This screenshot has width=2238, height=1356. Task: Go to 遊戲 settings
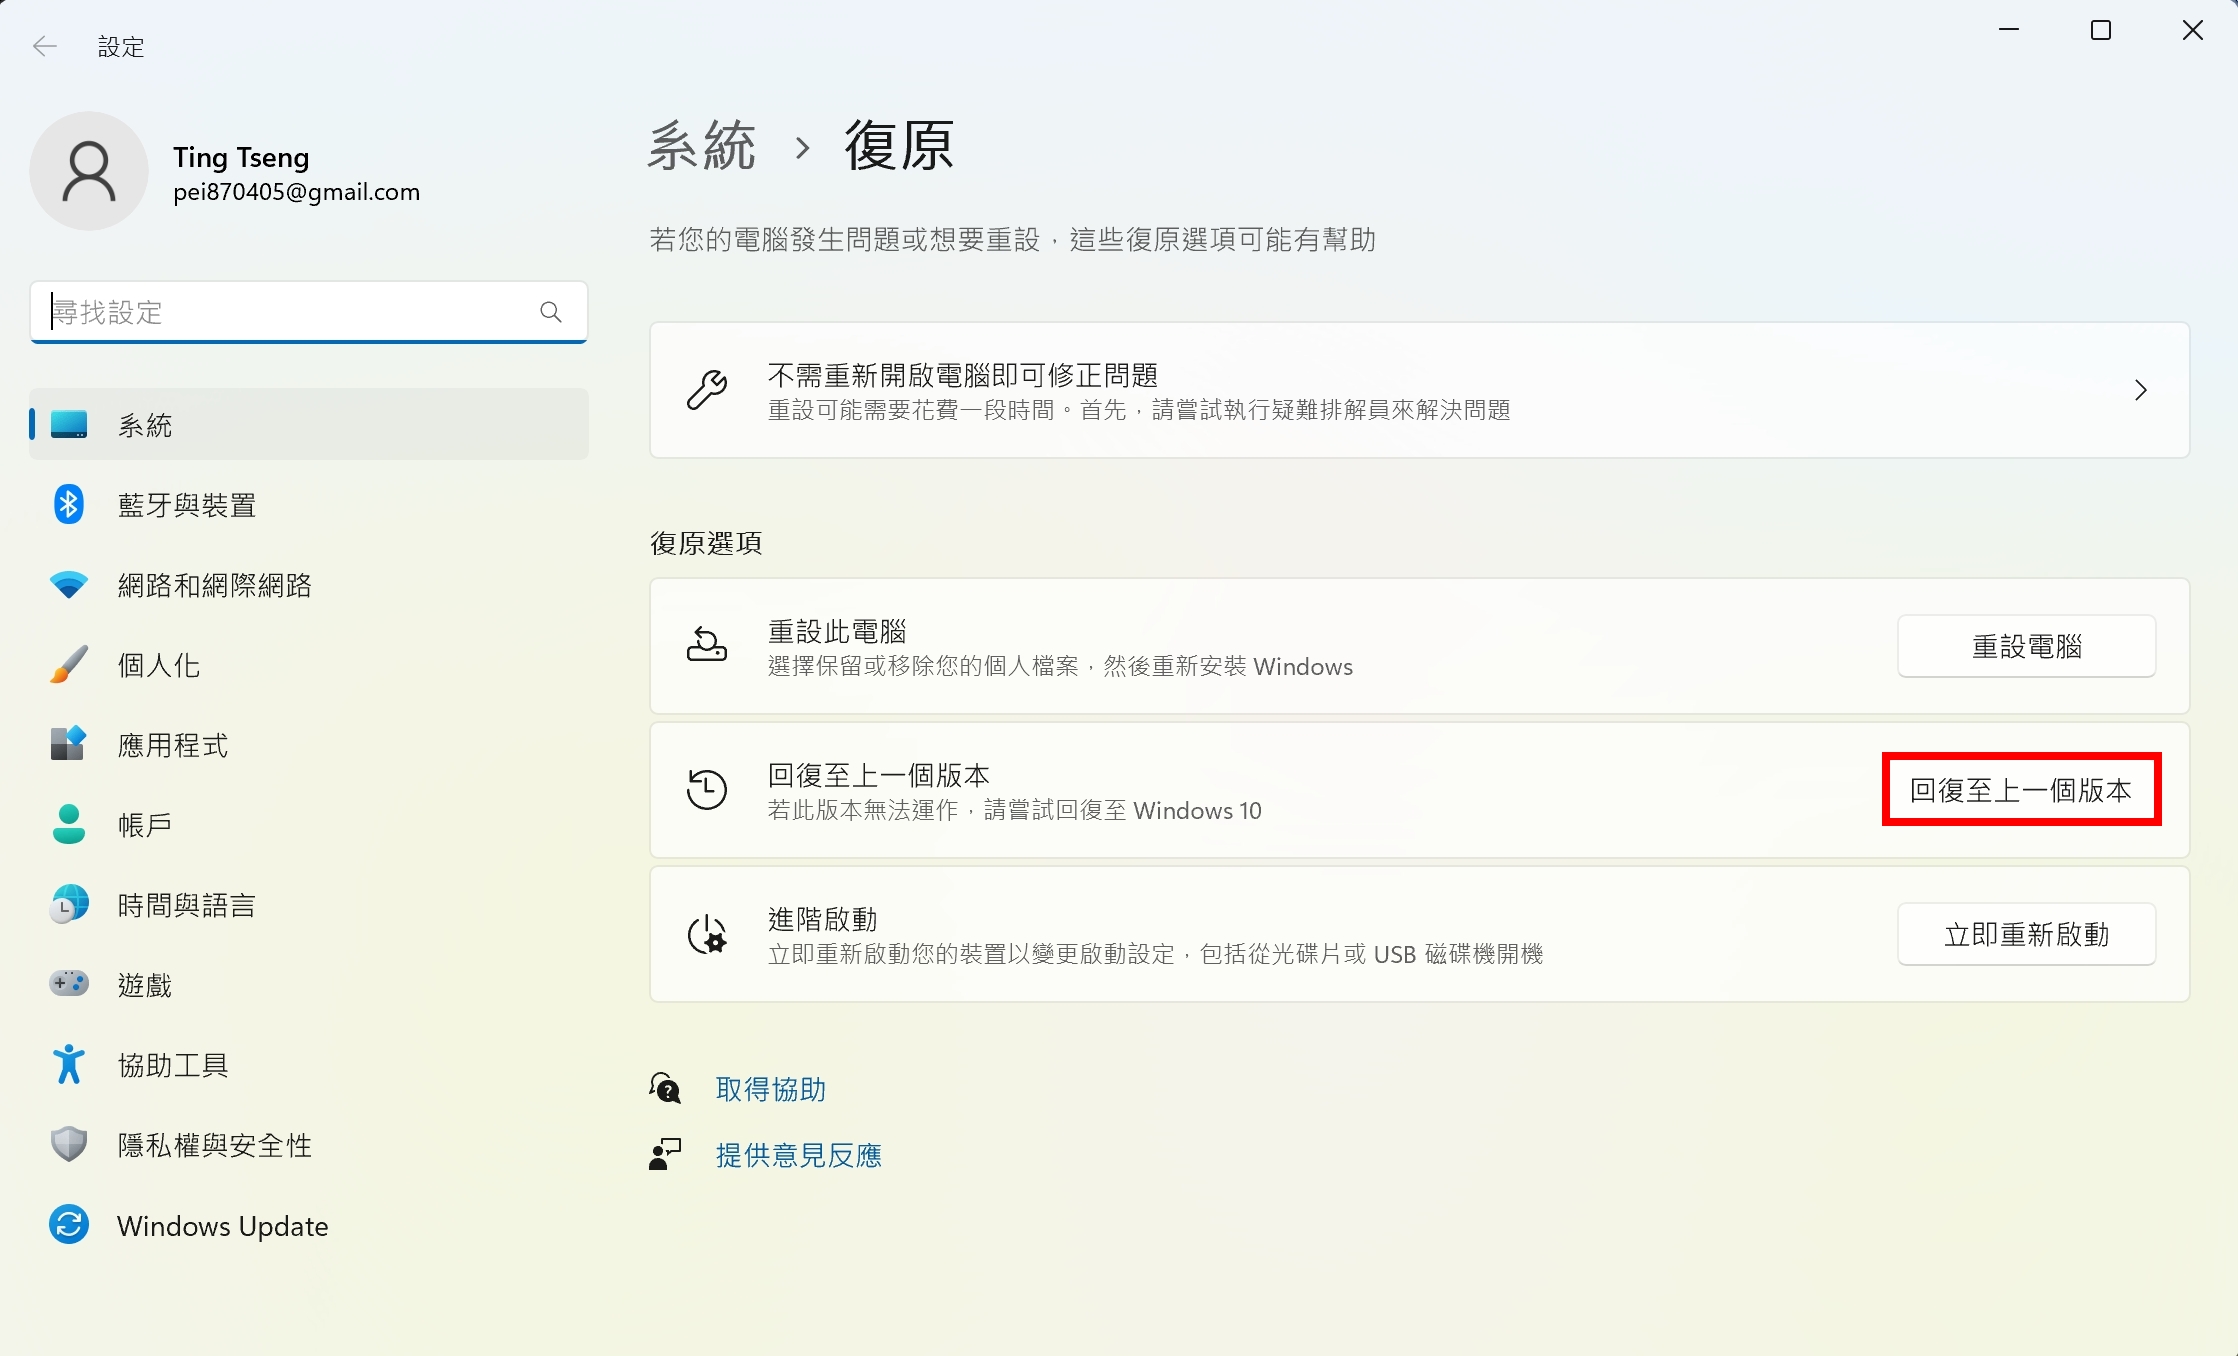309,985
